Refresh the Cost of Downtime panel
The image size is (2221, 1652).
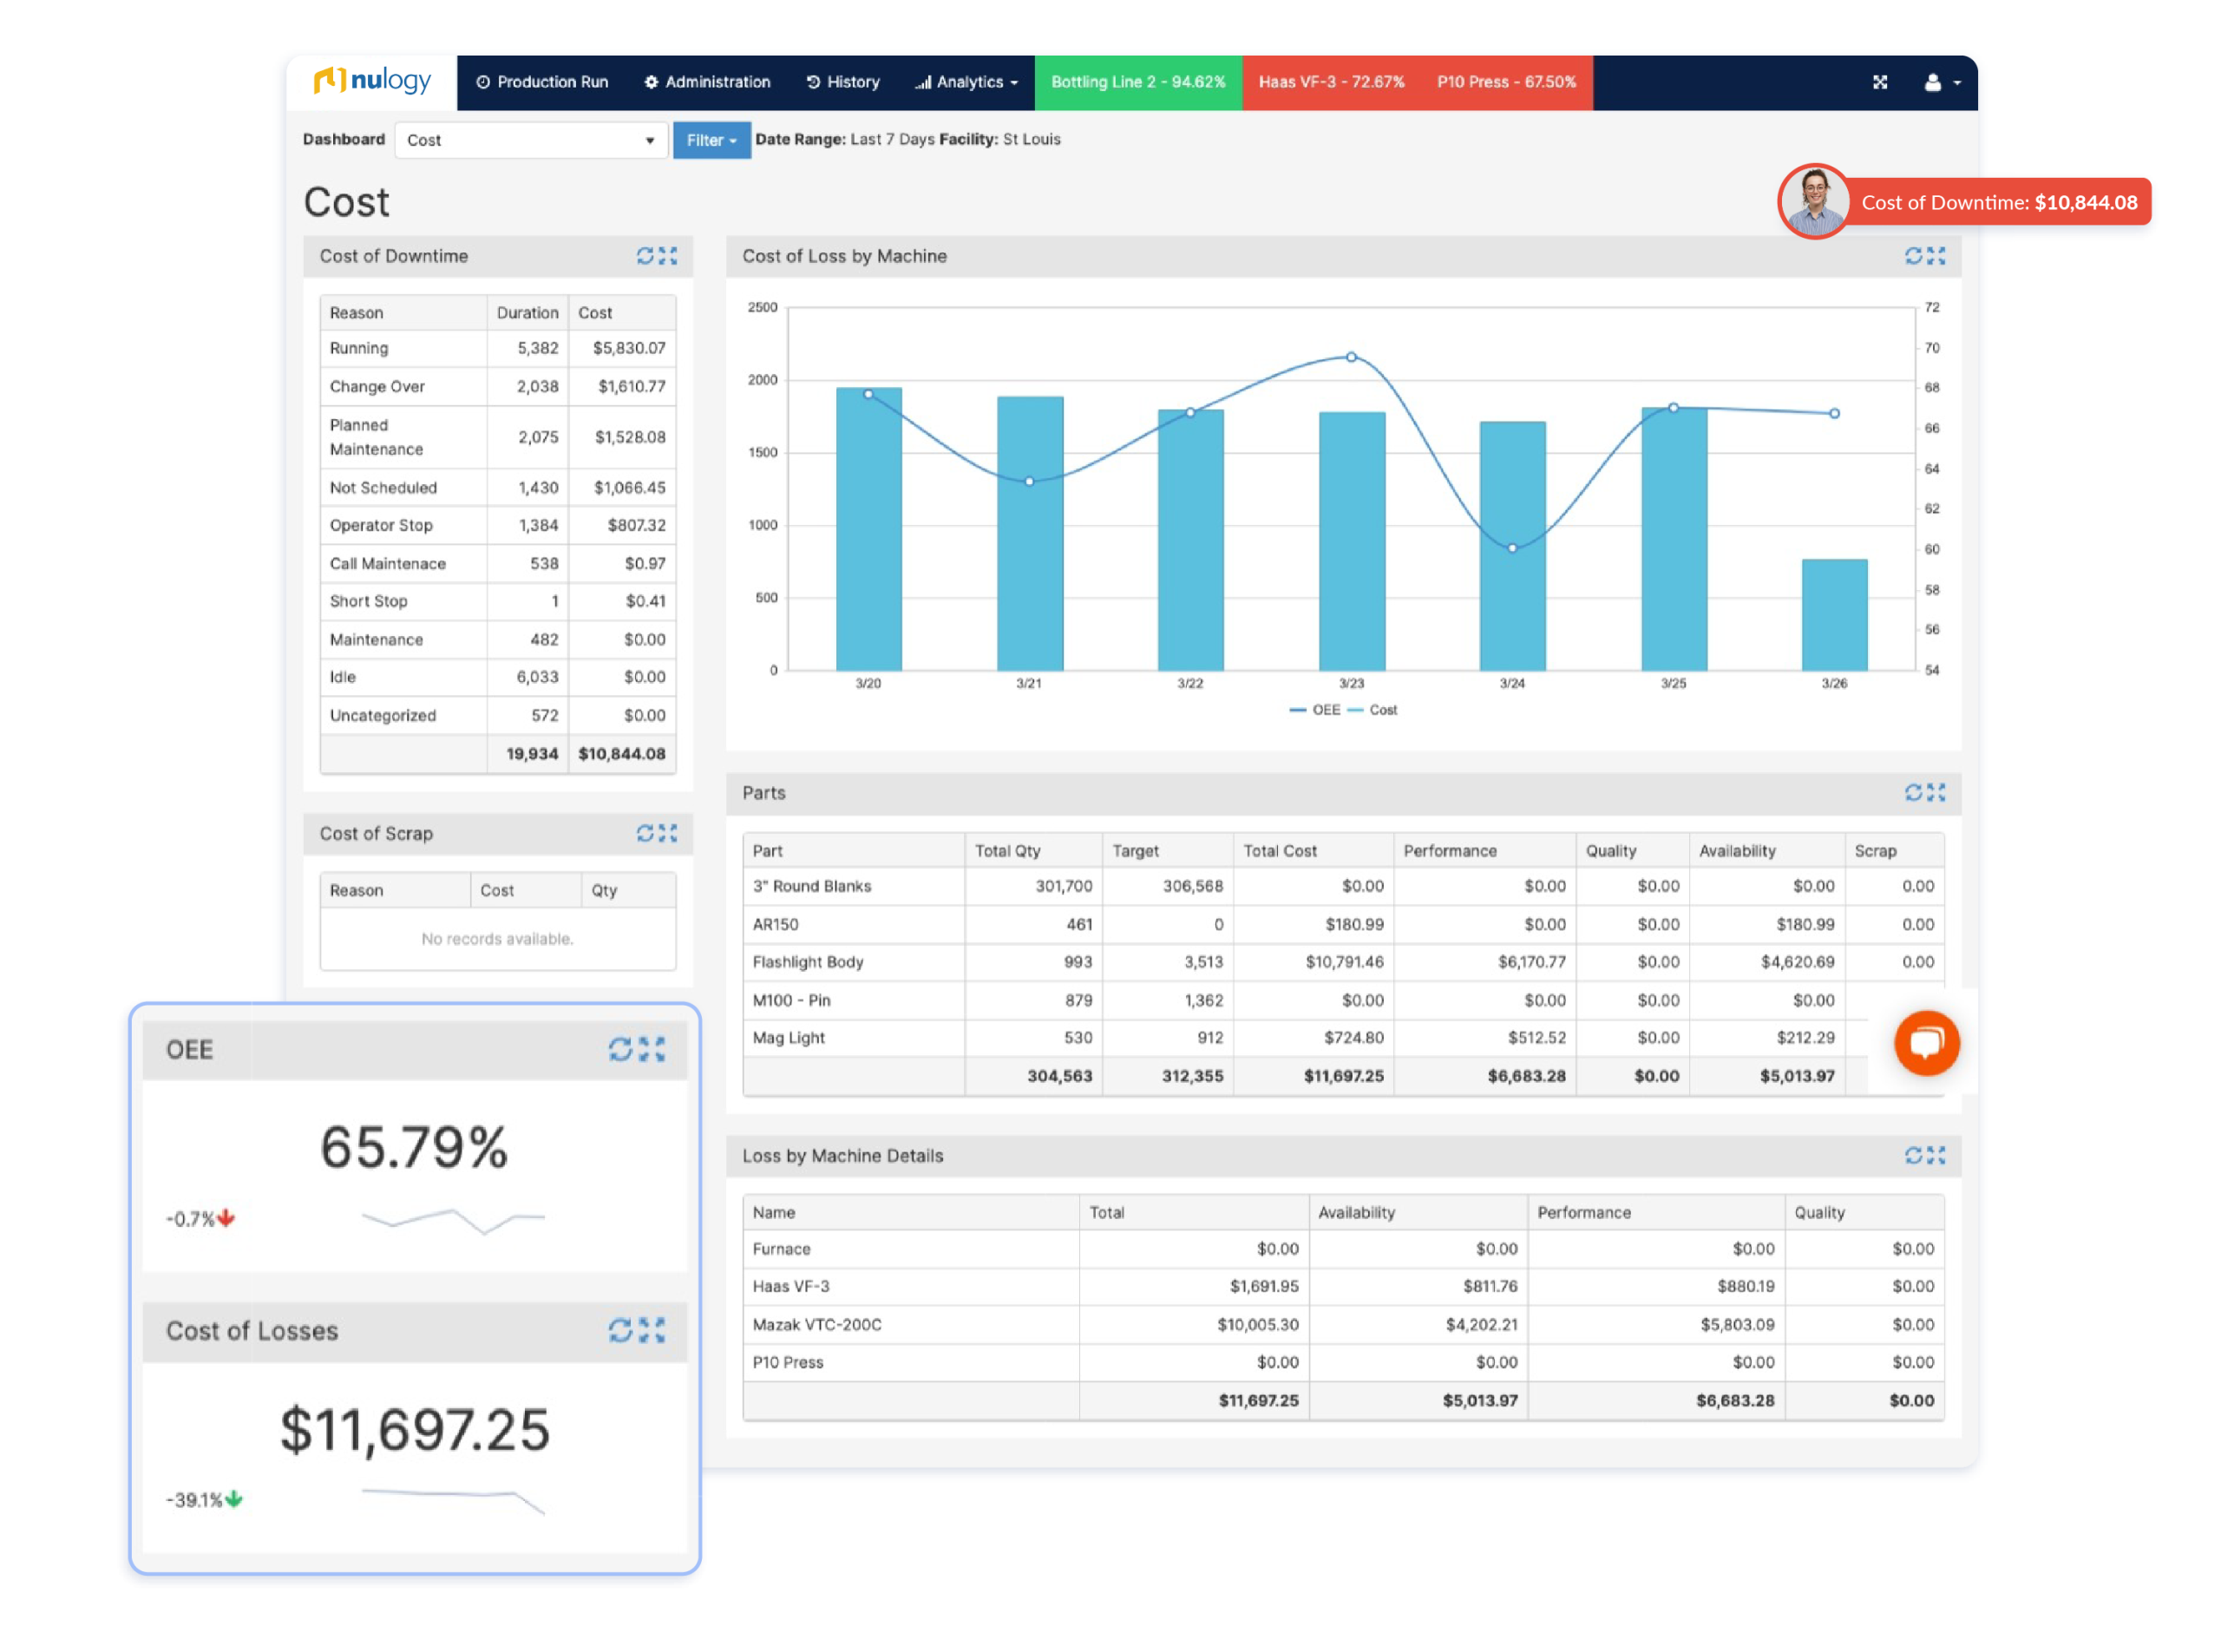coord(645,256)
